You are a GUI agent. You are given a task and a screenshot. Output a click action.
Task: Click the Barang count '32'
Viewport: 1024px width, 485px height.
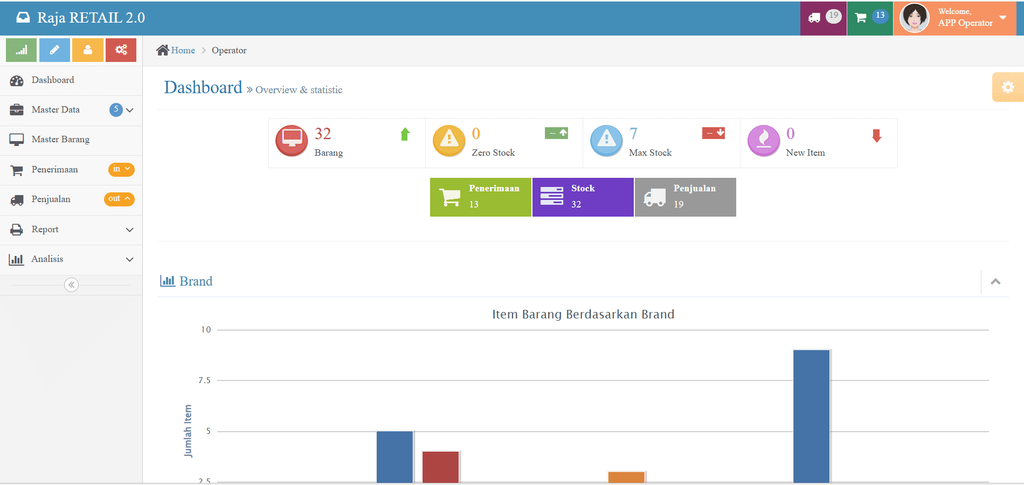323,134
